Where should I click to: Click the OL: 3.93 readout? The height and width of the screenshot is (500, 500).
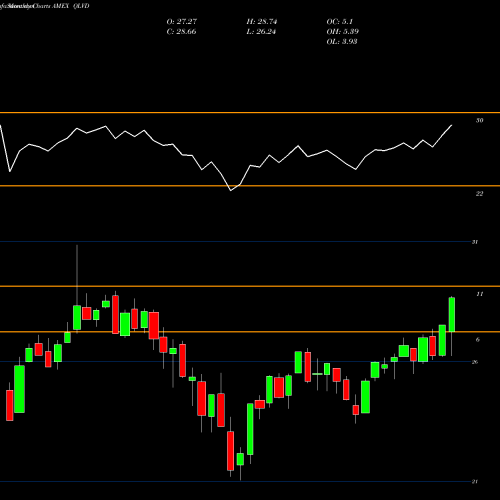point(342,42)
